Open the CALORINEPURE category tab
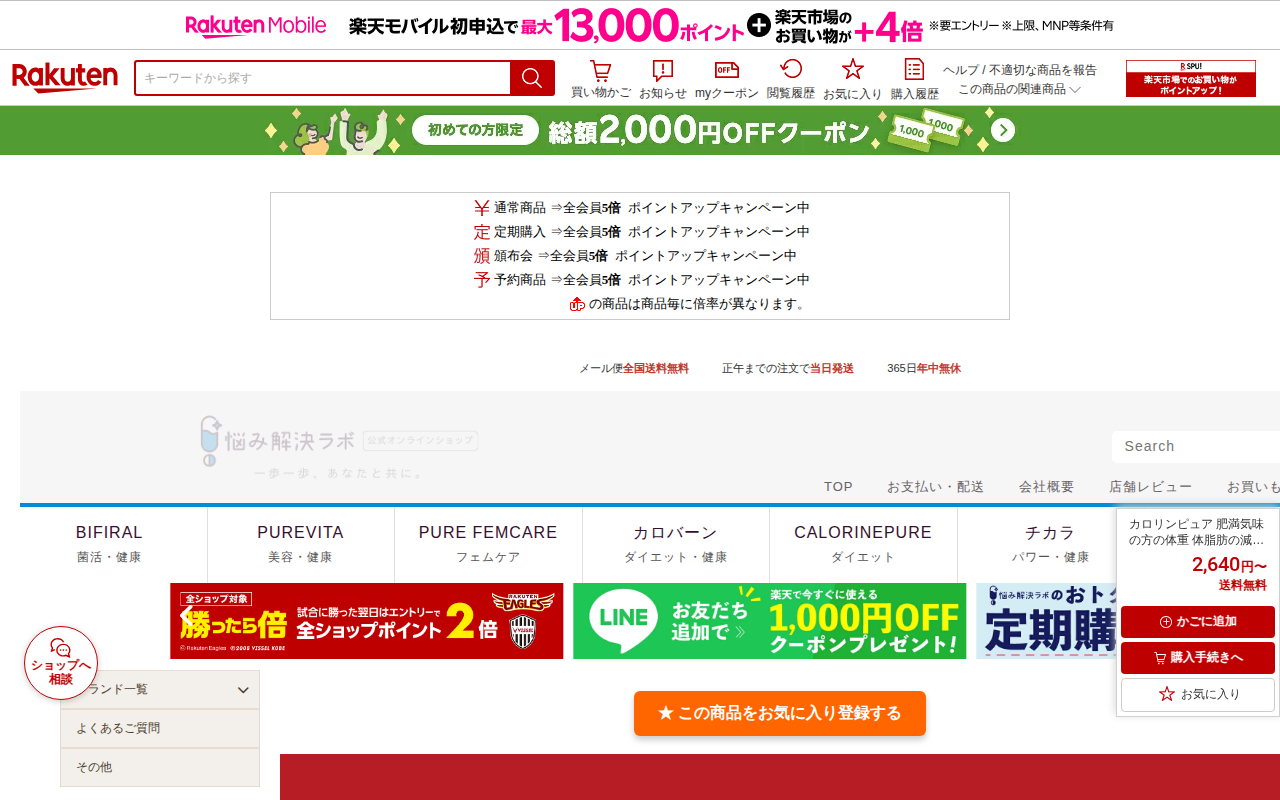Viewport: 1280px width, 800px height. (x=863, y=544)
